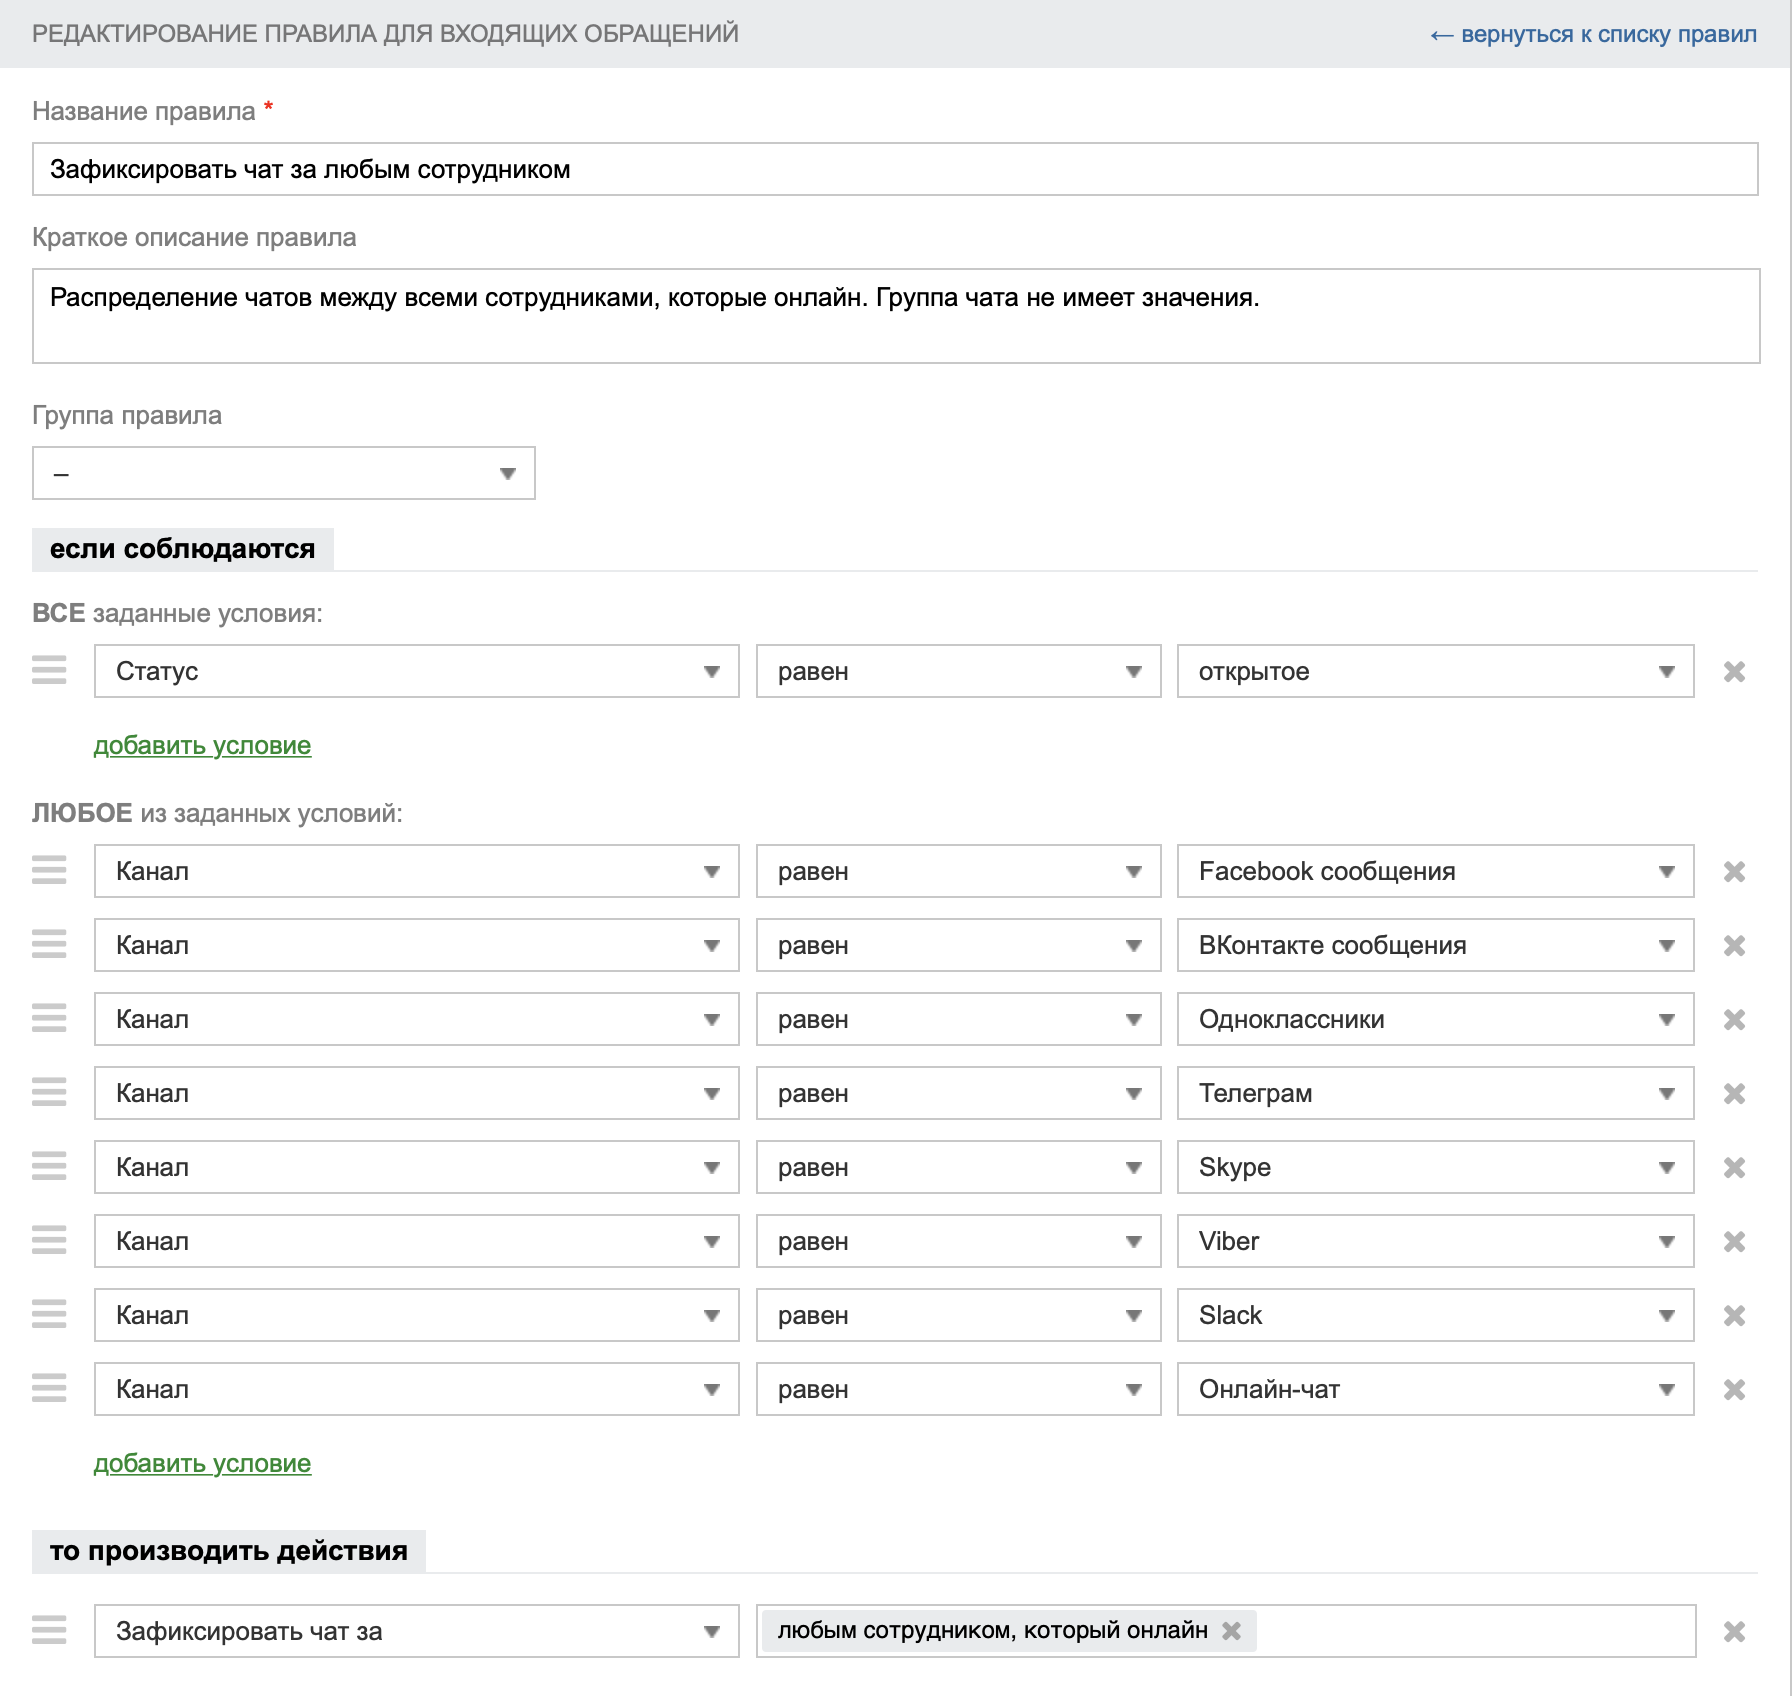Open the равен operator dropdown in Статус row
This screenshot has width=1792, height=1696.
[959, 671]
